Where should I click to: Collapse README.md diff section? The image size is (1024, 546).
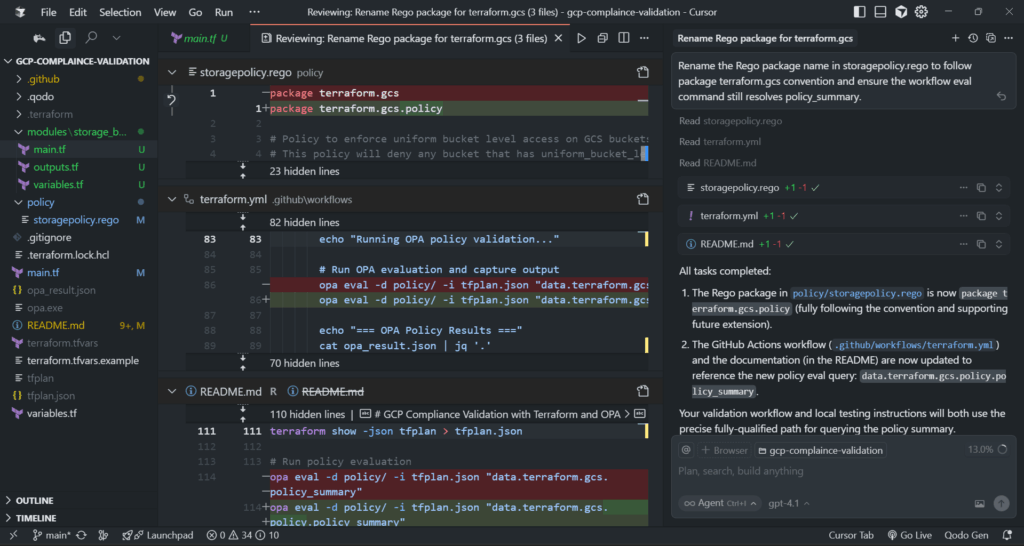172,391
